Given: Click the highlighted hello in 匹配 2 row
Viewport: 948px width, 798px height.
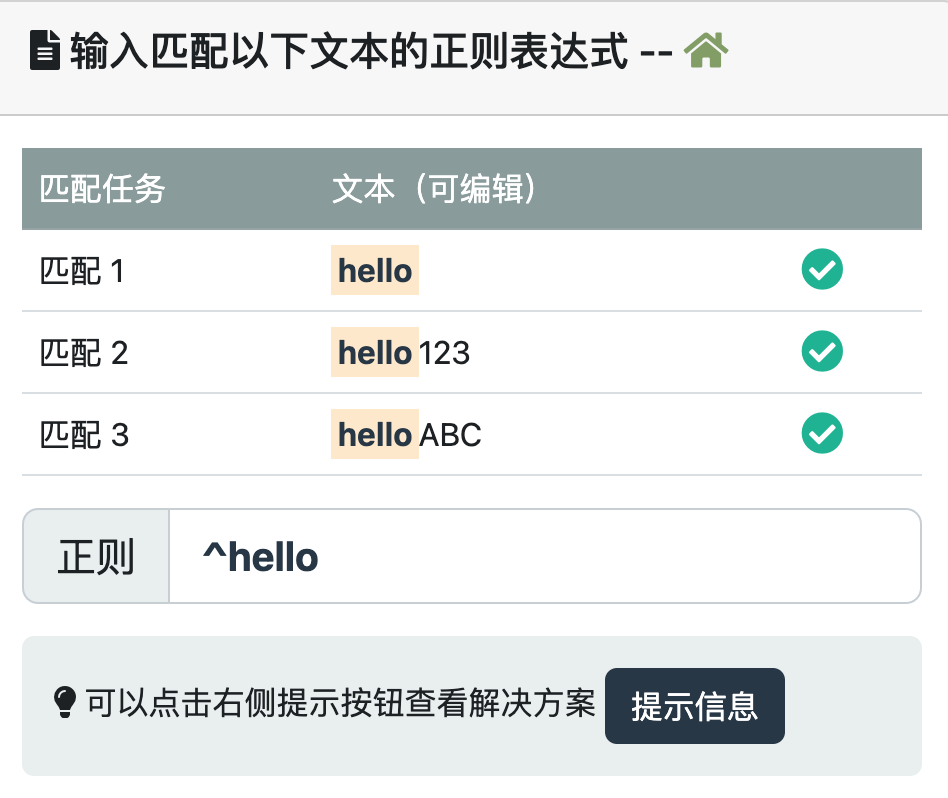Looking at the screenshot, I should pos(375,353).
